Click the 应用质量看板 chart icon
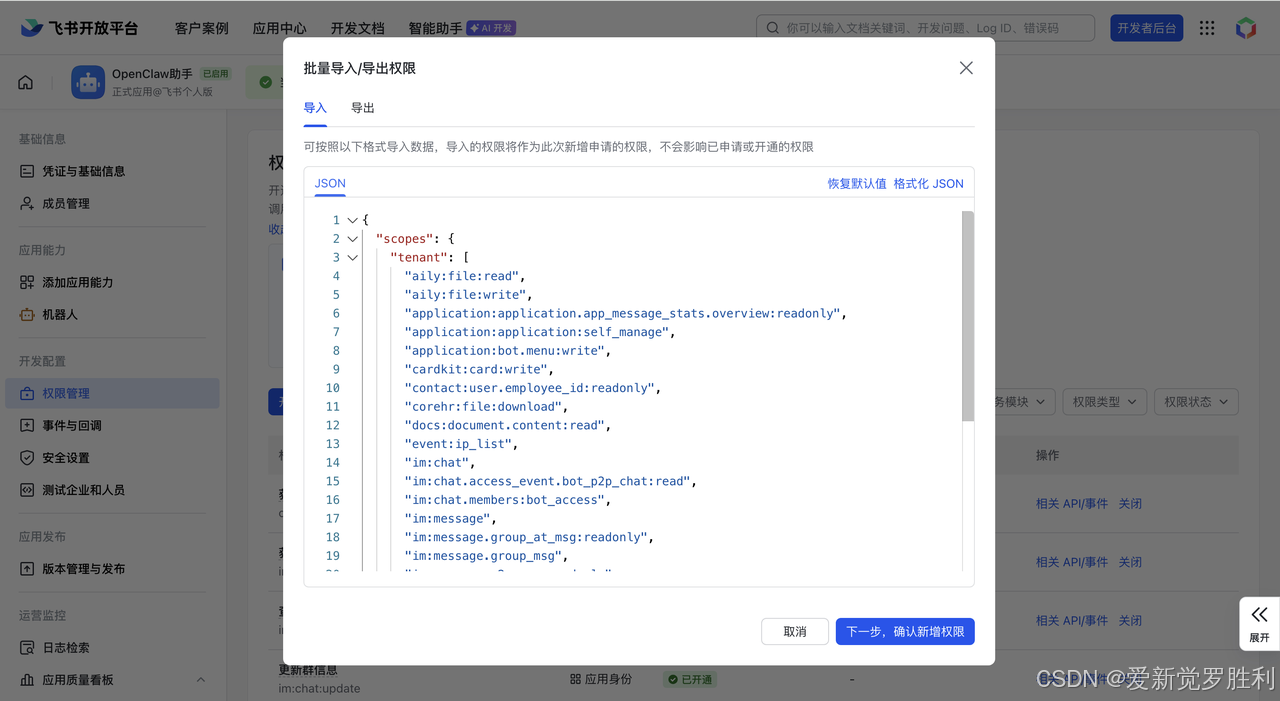The image size is (1280, 701). tap(27, 679)
